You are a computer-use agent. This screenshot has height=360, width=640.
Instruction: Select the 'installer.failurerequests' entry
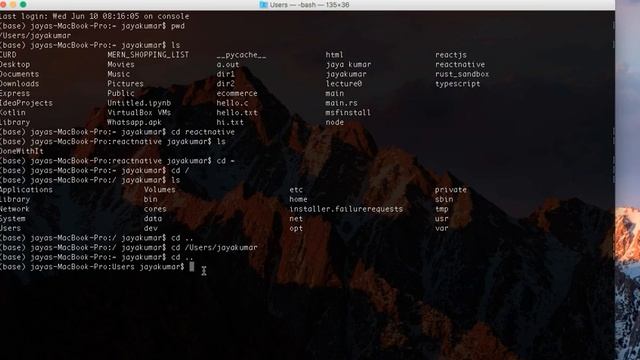(346, 209)
